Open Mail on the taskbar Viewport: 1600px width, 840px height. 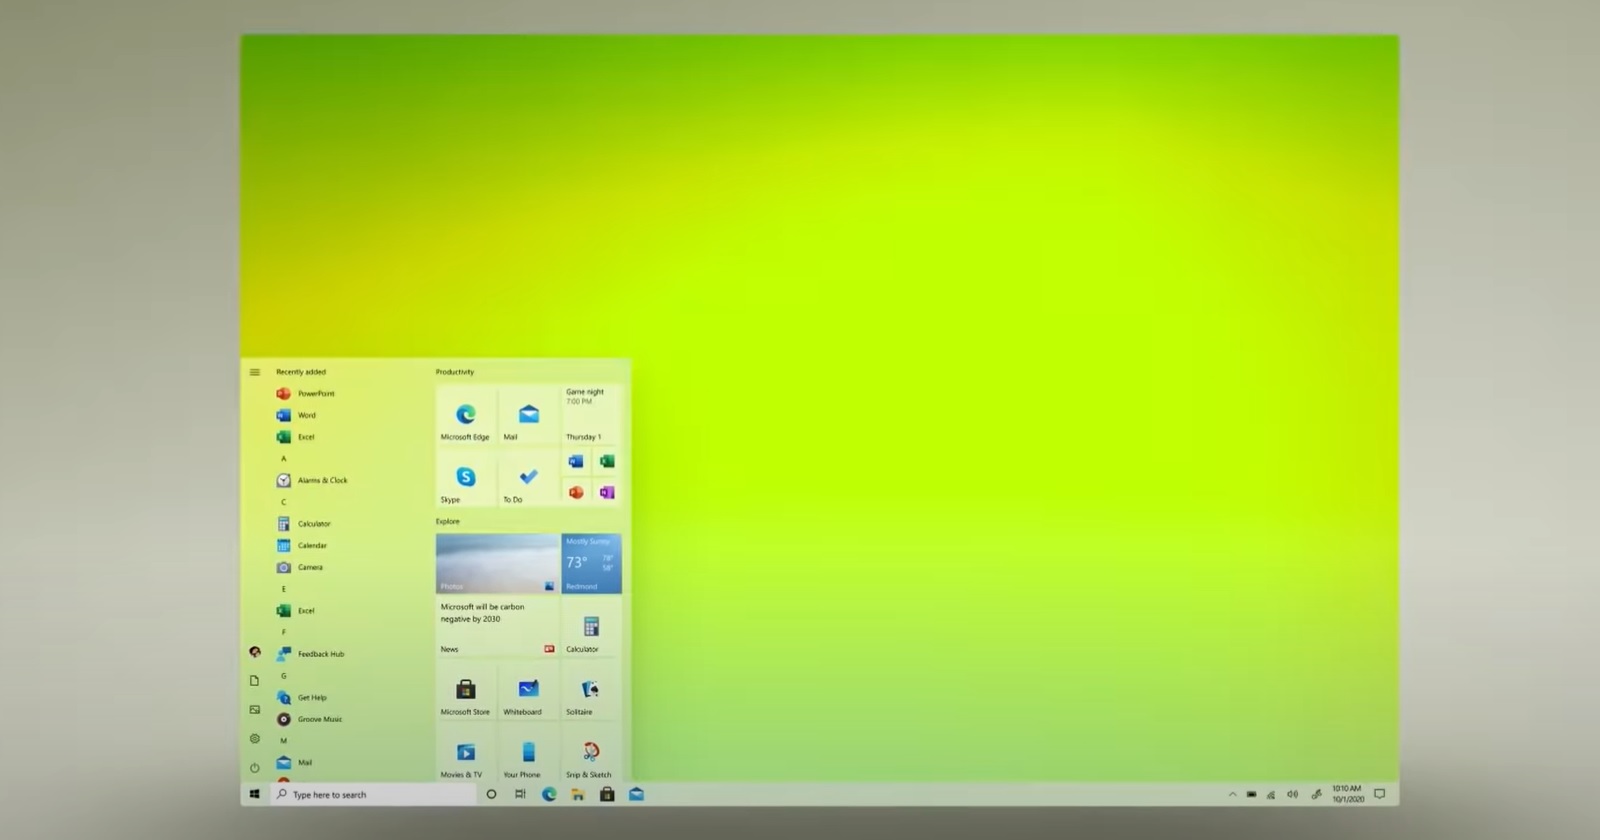[636, 794]
